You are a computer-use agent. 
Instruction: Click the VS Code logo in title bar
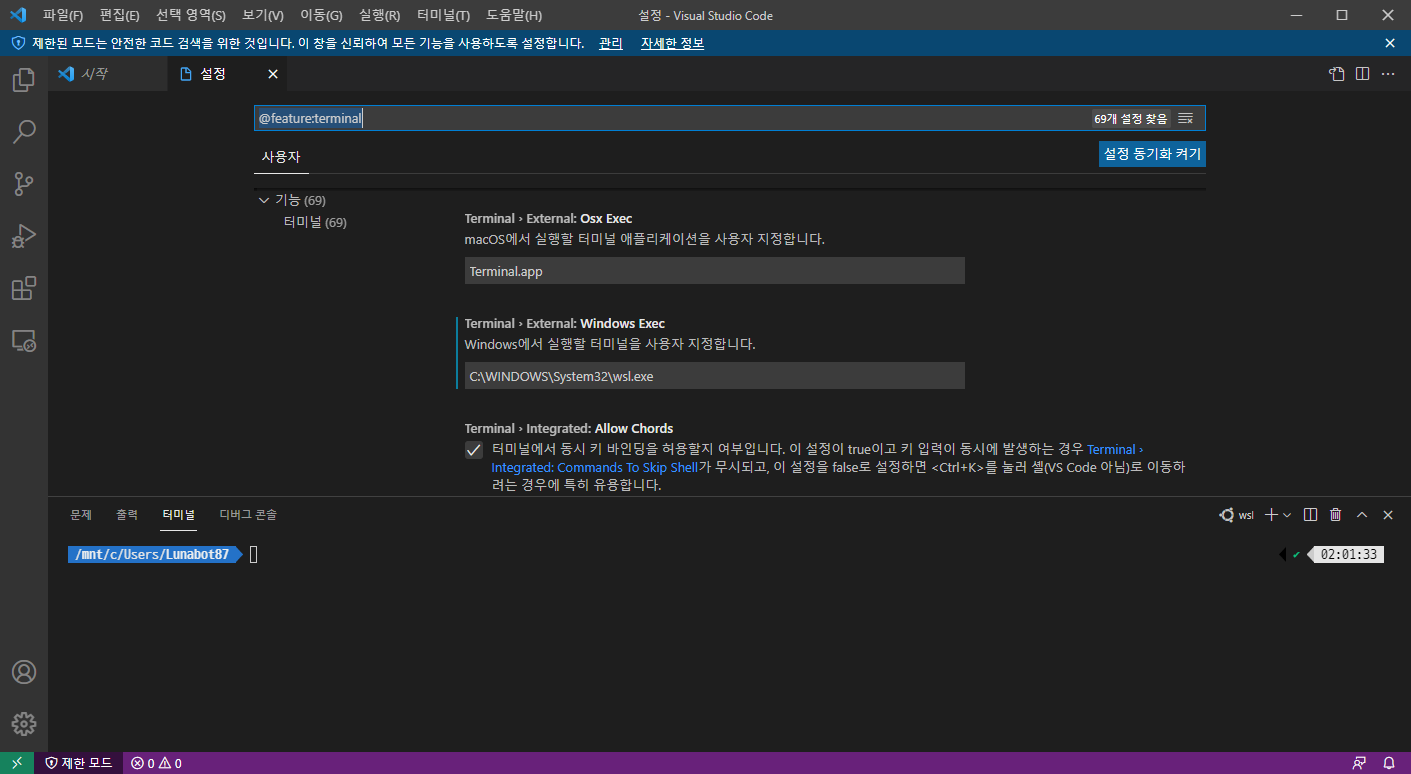(17, 15)
